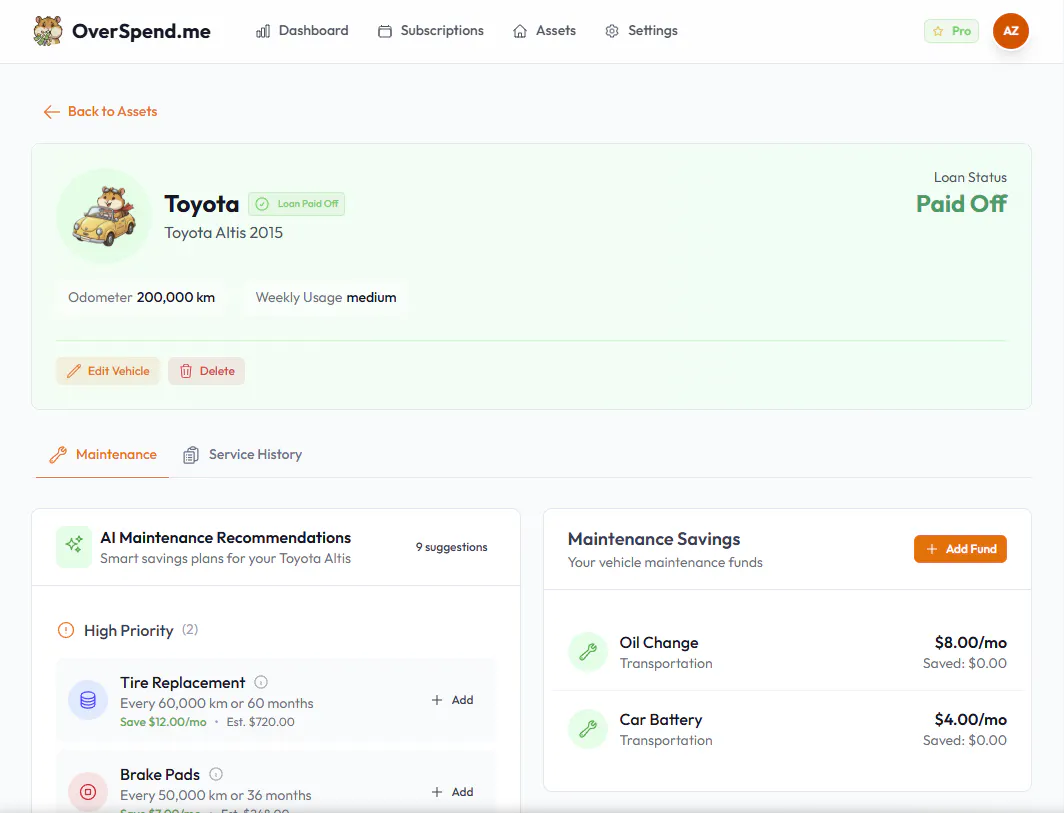This screenshot has width=1064, height=813.
Task: Open Settings from the navigation bar
Action: click(x=641, y=31)
